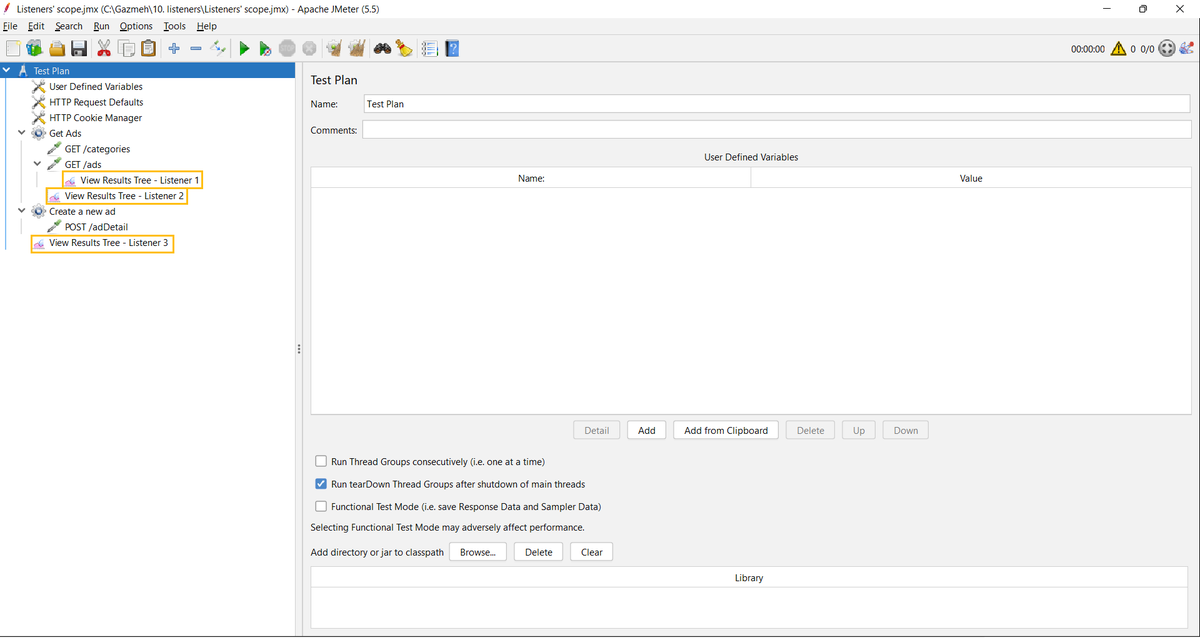Screen dimensions: 1200x638
Task: Click the variables table Down button
Action: tap(906, 430)
